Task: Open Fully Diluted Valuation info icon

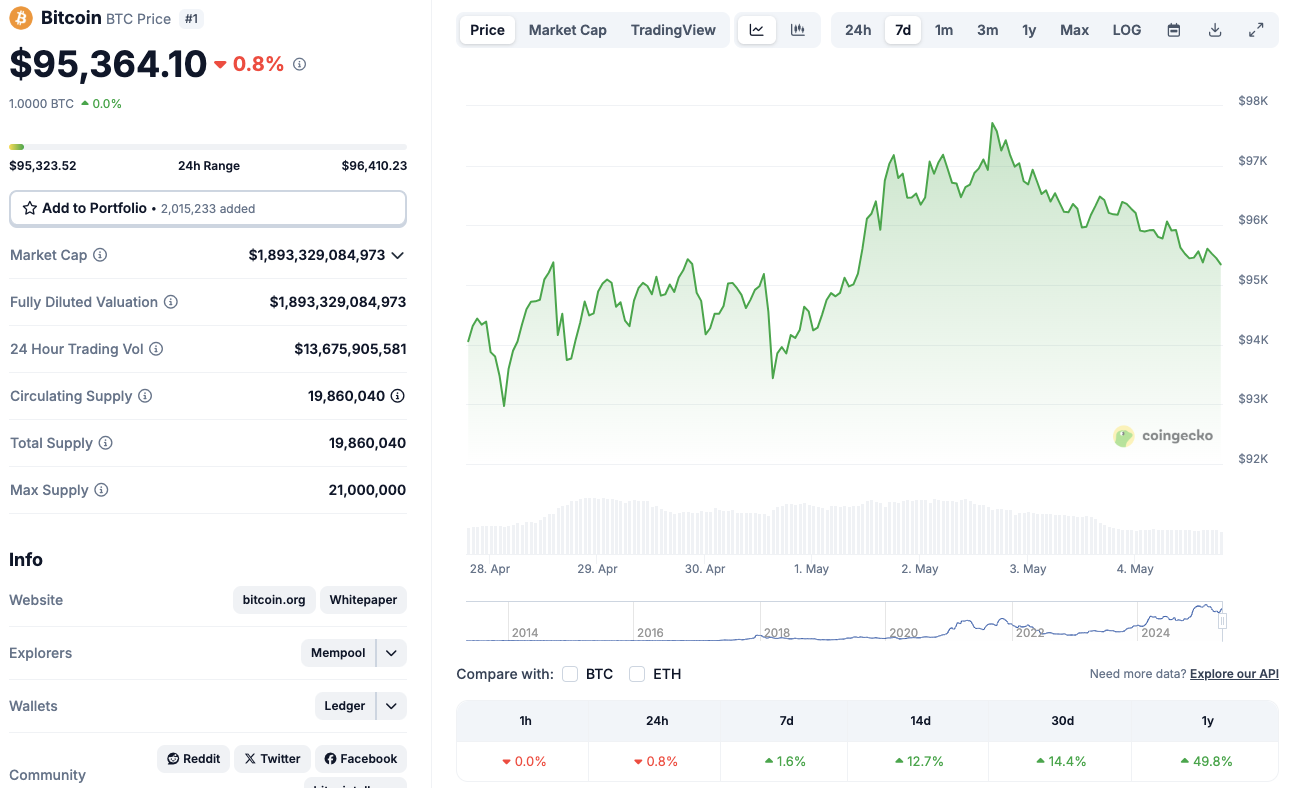Action: [x=171, y=302]
